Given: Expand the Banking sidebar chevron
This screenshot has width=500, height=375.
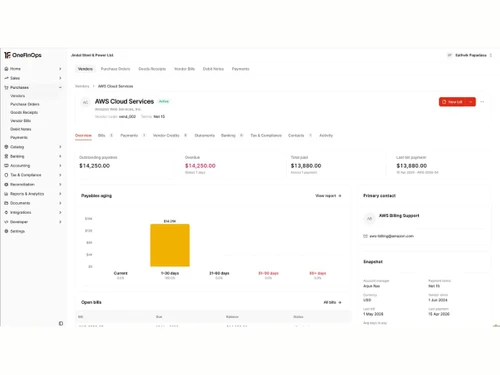Looking at the screenshot, I should 60,156.
